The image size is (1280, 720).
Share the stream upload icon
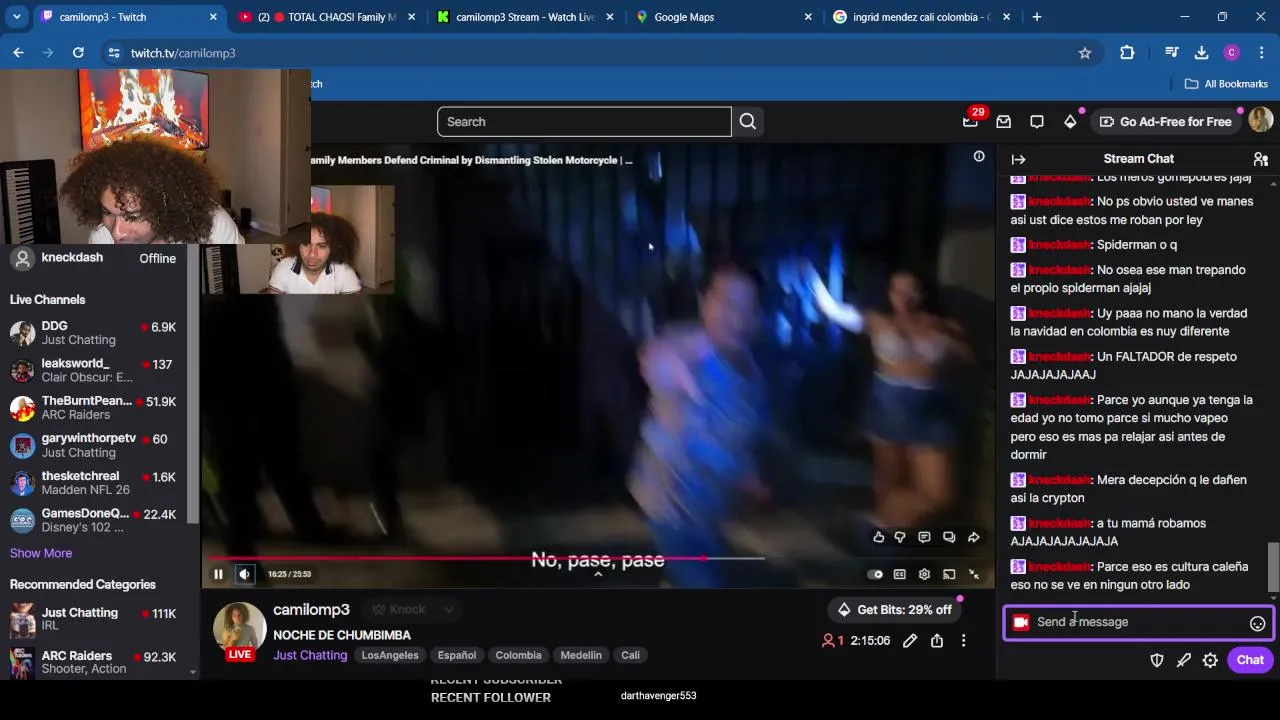(x=937, y=641)
